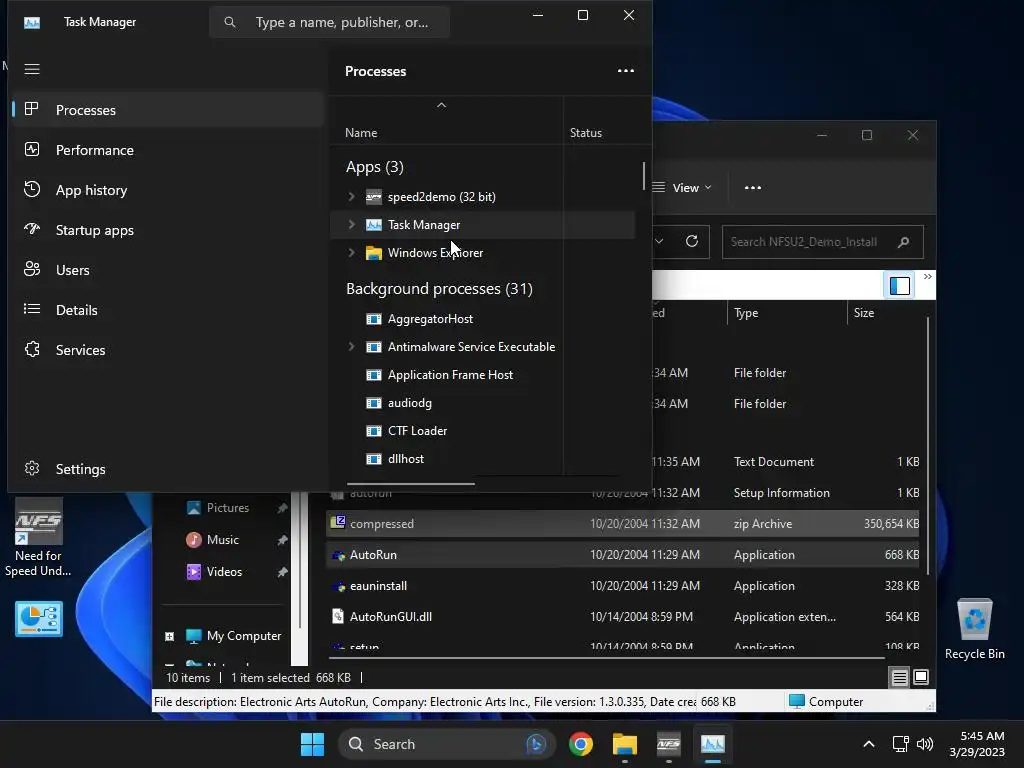
Task: Click the Recycle Bin desktop icon
Action: tap(974, 630)
